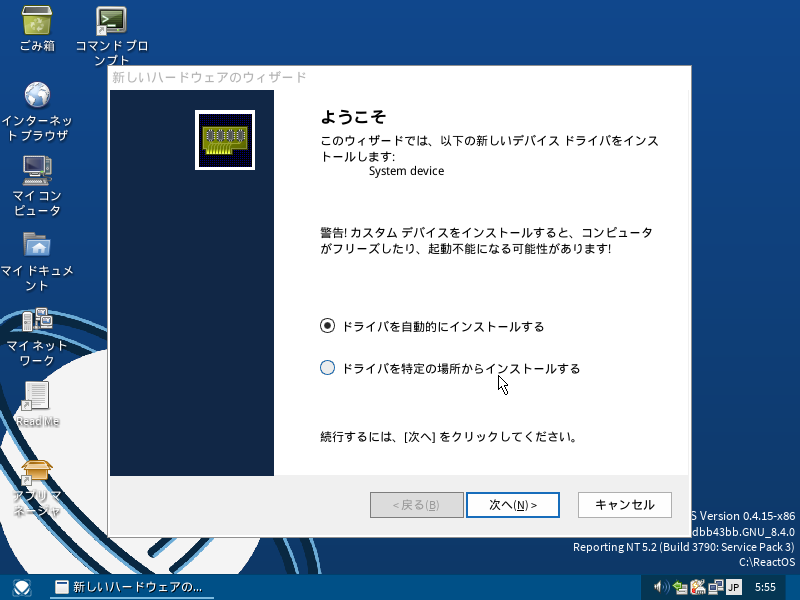The width and height of the screenshot is (800, 600).
Task: Click the 続行するには、[次へ] instruction text
Action: tap(448, 437)
